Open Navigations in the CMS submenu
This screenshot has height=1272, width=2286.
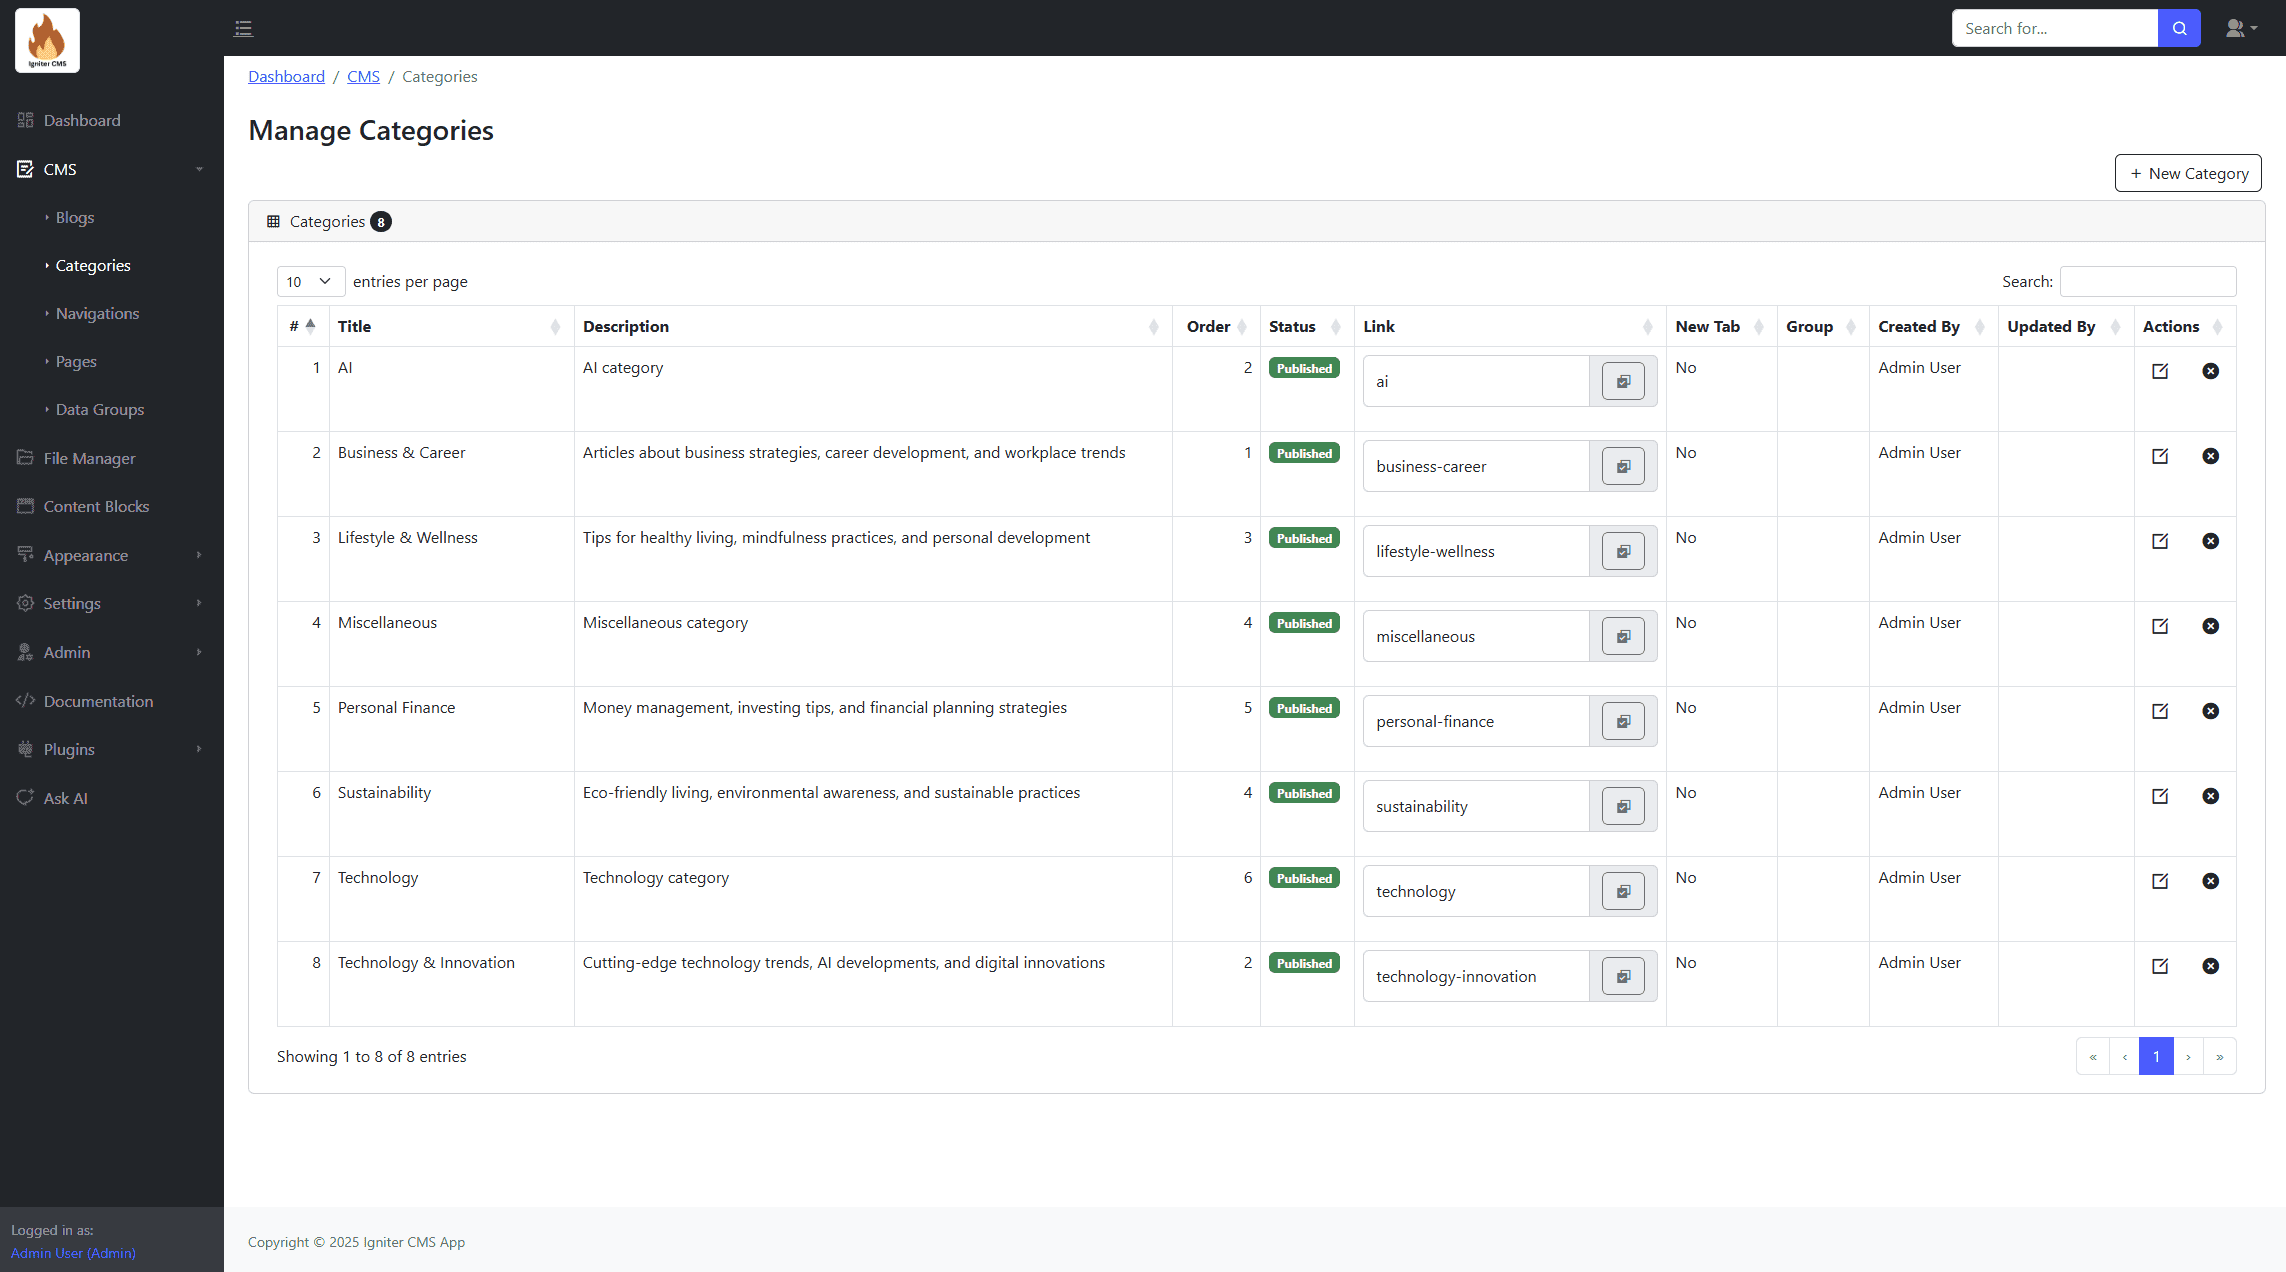[97, 313]
